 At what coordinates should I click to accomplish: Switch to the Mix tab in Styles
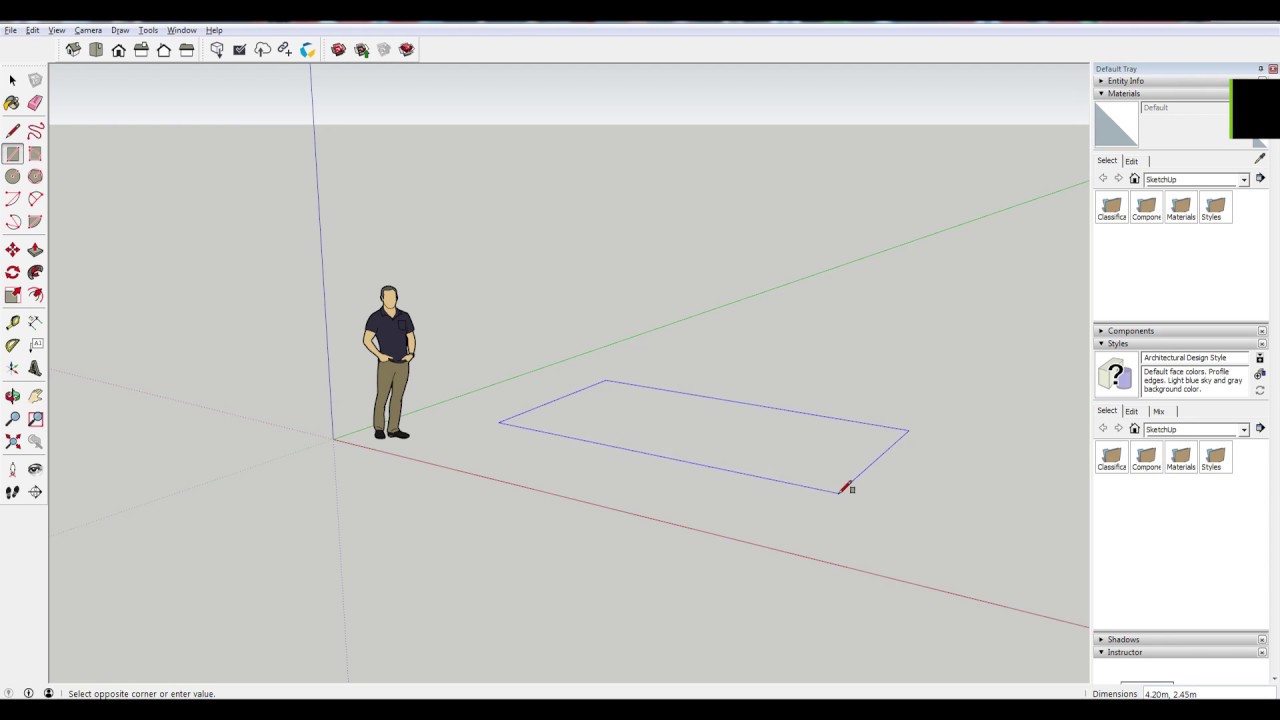1158,411
